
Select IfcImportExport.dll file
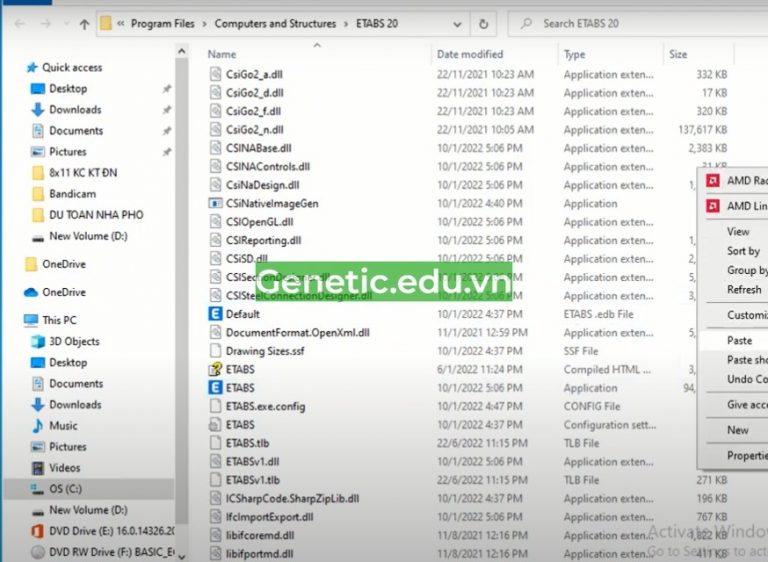tap(269, 517)
